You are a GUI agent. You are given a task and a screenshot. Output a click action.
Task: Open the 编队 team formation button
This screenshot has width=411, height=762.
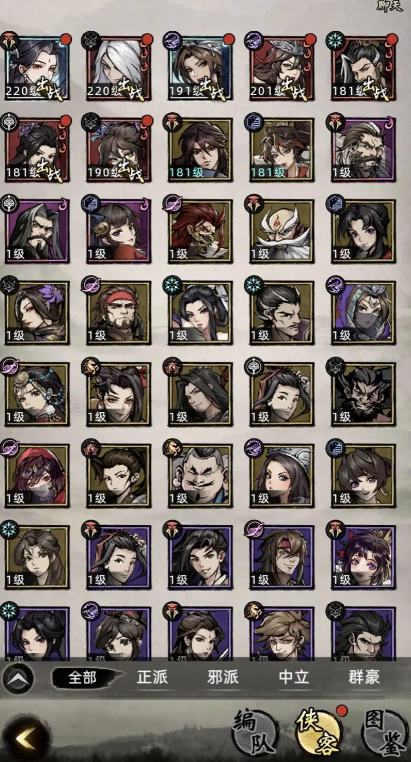(255, 731)
